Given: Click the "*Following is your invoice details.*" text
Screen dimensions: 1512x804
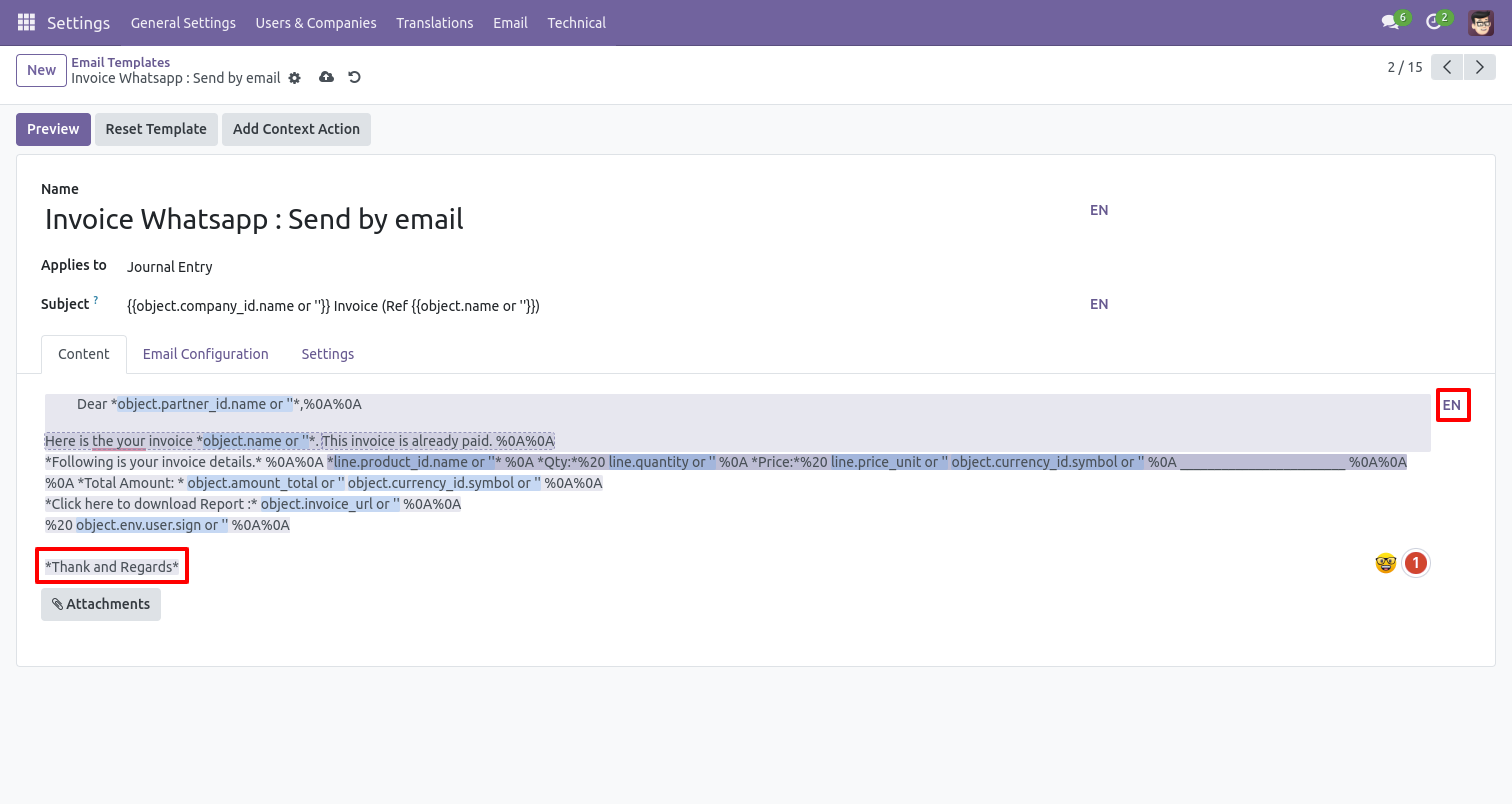Looking at the screenshot, I should [x=153, y=462].
